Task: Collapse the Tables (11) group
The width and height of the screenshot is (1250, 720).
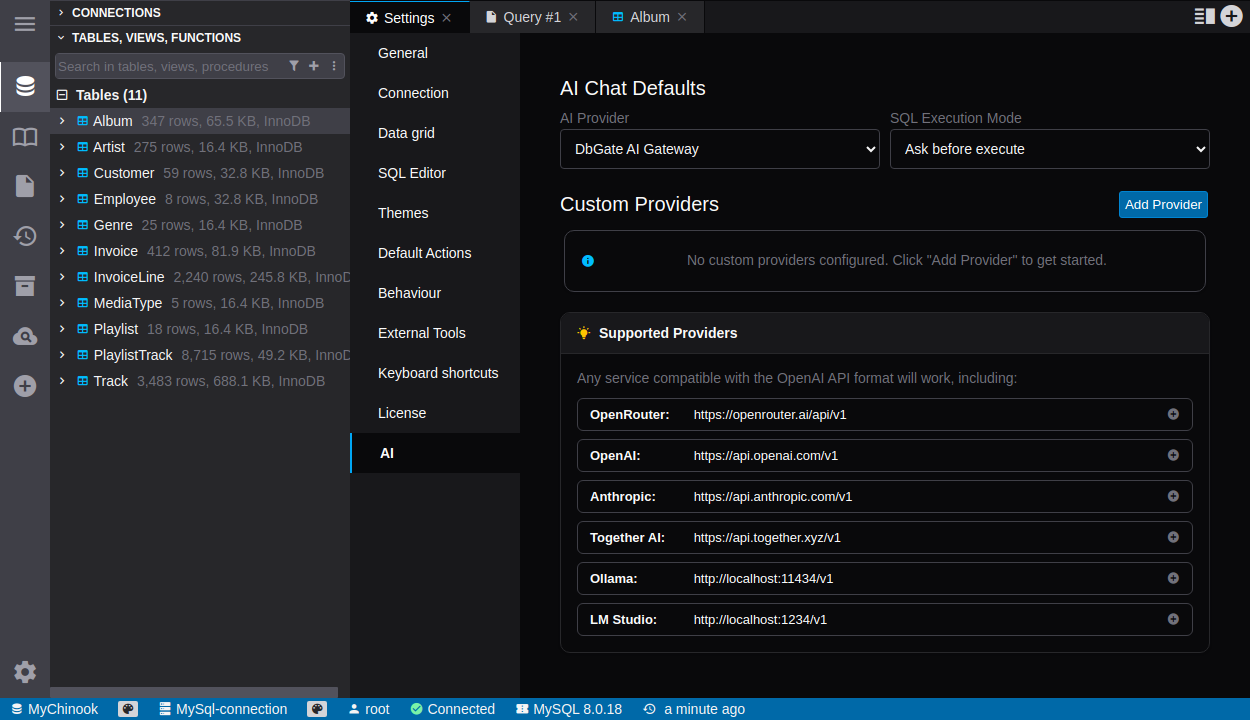Action: (x=62, y=95)
